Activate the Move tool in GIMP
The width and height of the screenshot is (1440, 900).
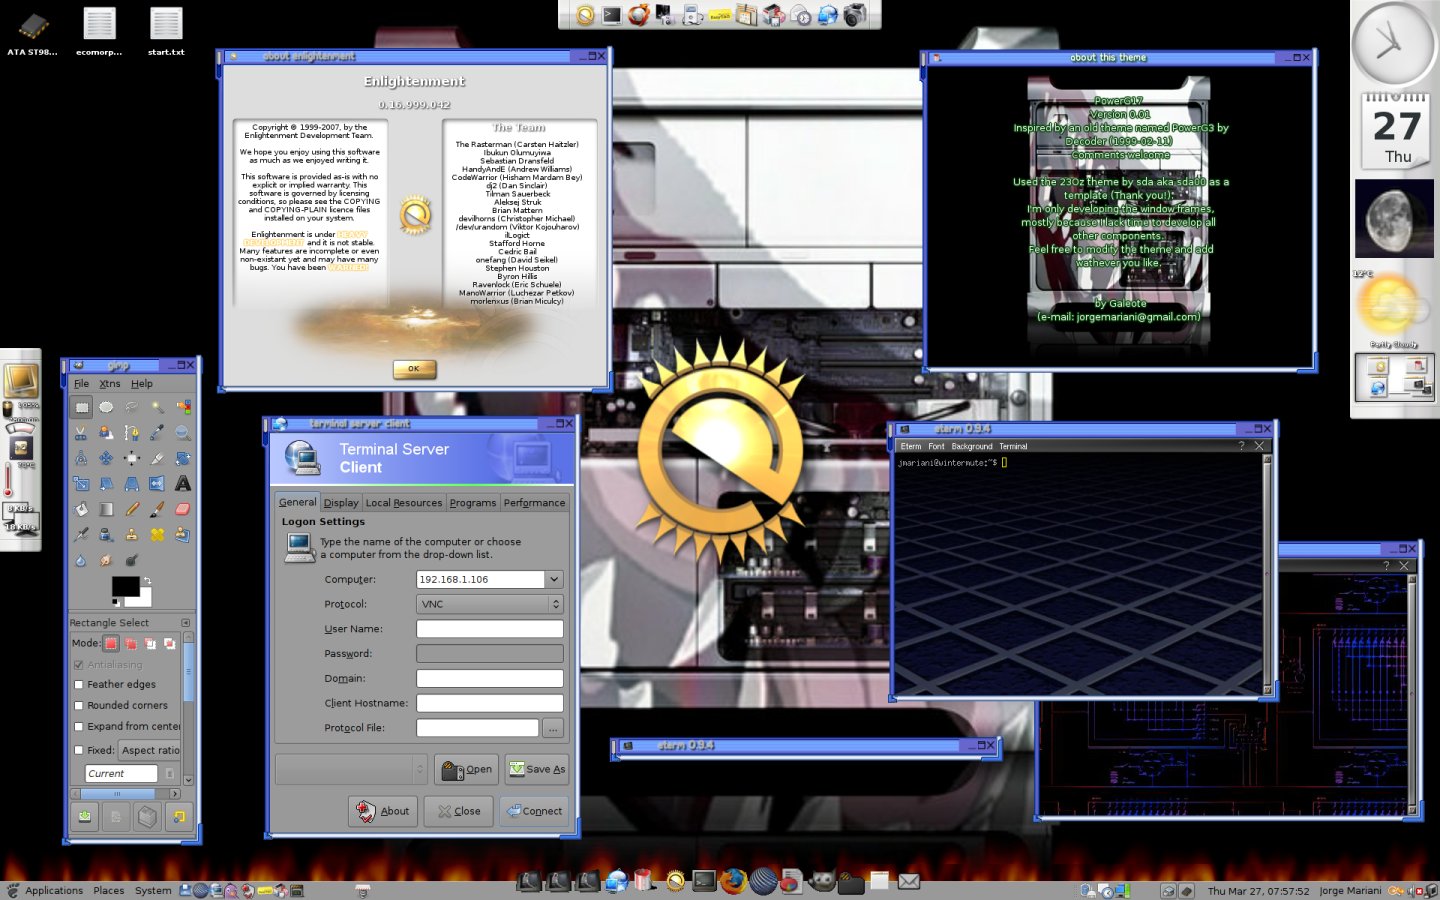106,458
